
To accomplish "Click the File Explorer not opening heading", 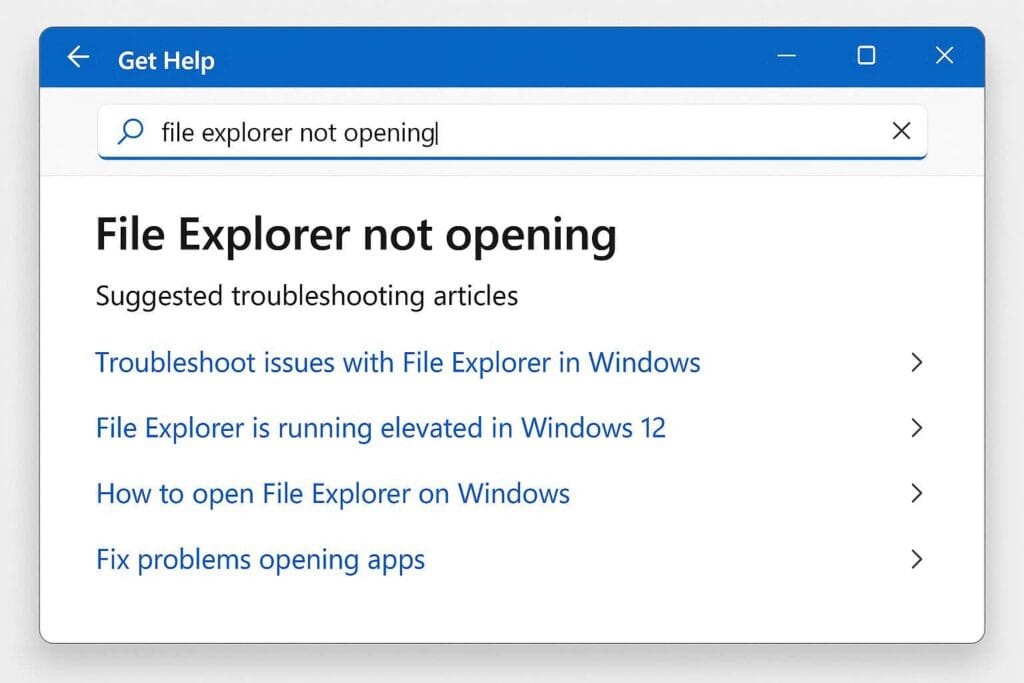I will click(x=355, y=235).
